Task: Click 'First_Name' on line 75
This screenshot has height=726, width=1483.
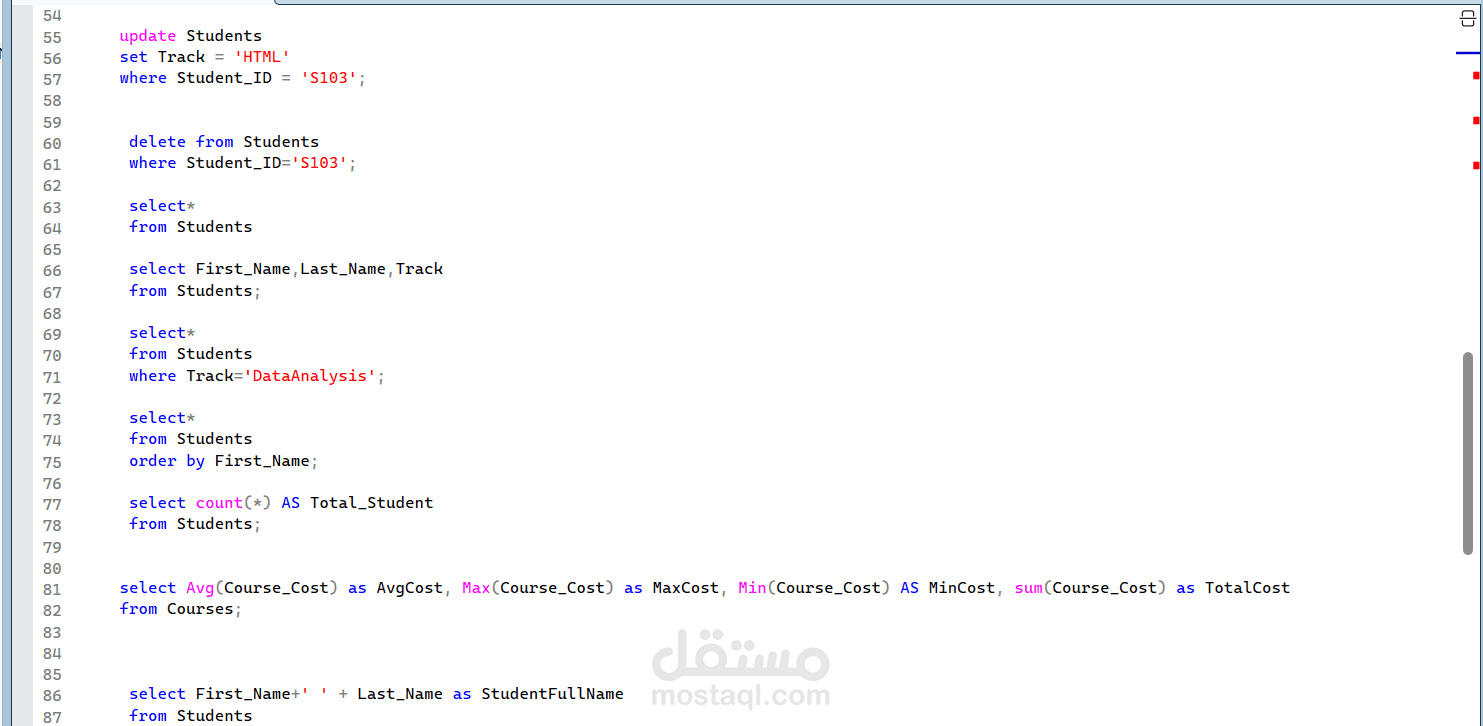Action: (262, 461)
